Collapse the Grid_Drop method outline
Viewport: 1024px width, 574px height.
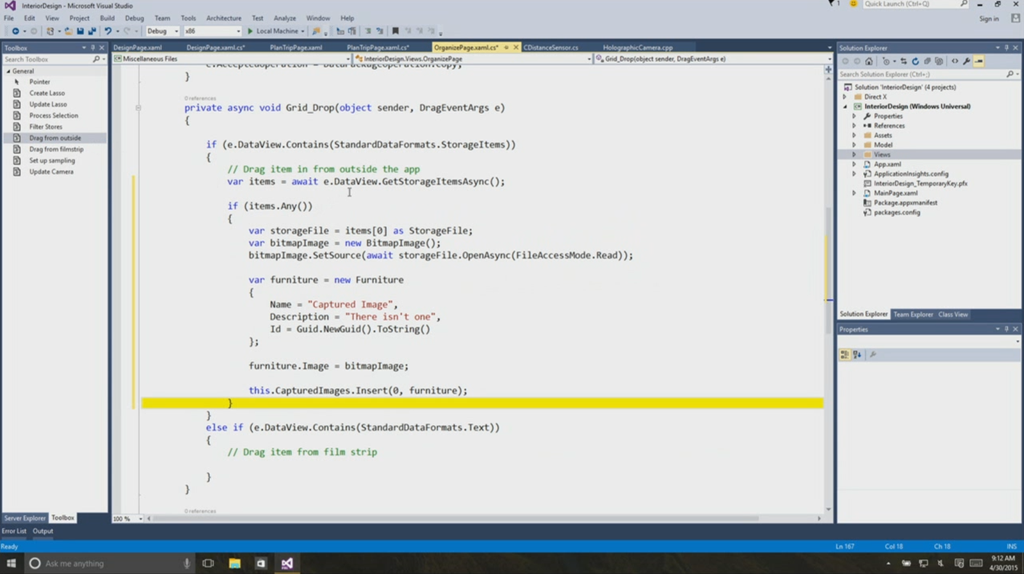point(138,108)
